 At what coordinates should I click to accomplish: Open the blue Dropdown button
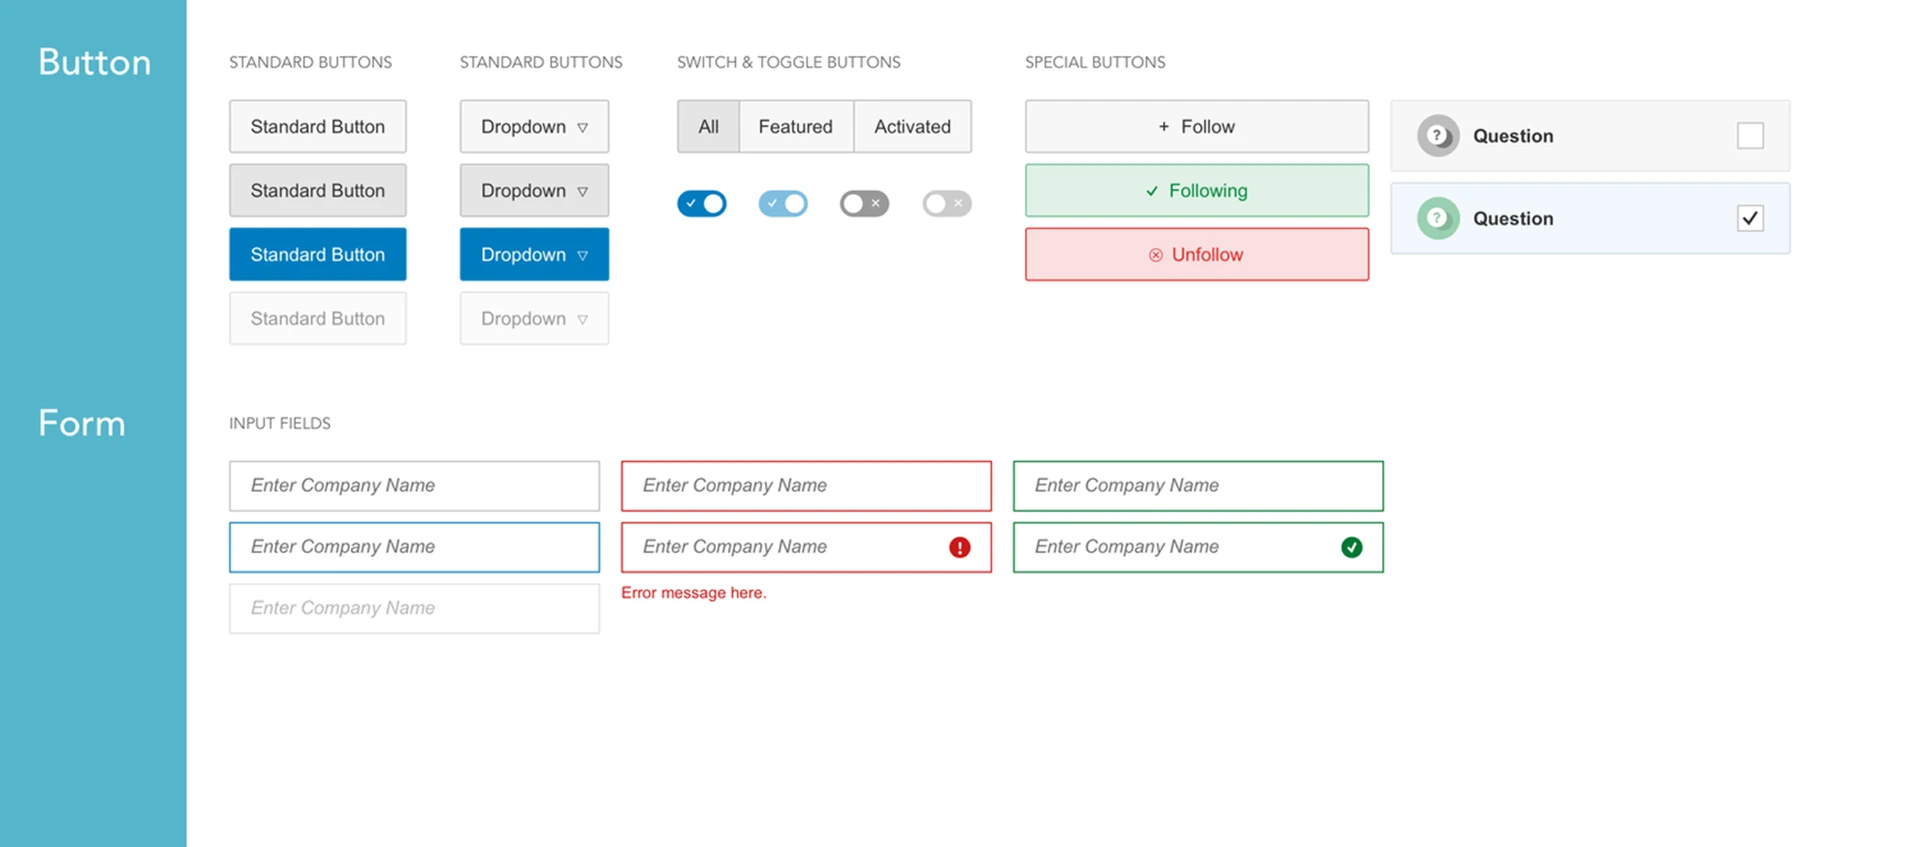(534, 254)
